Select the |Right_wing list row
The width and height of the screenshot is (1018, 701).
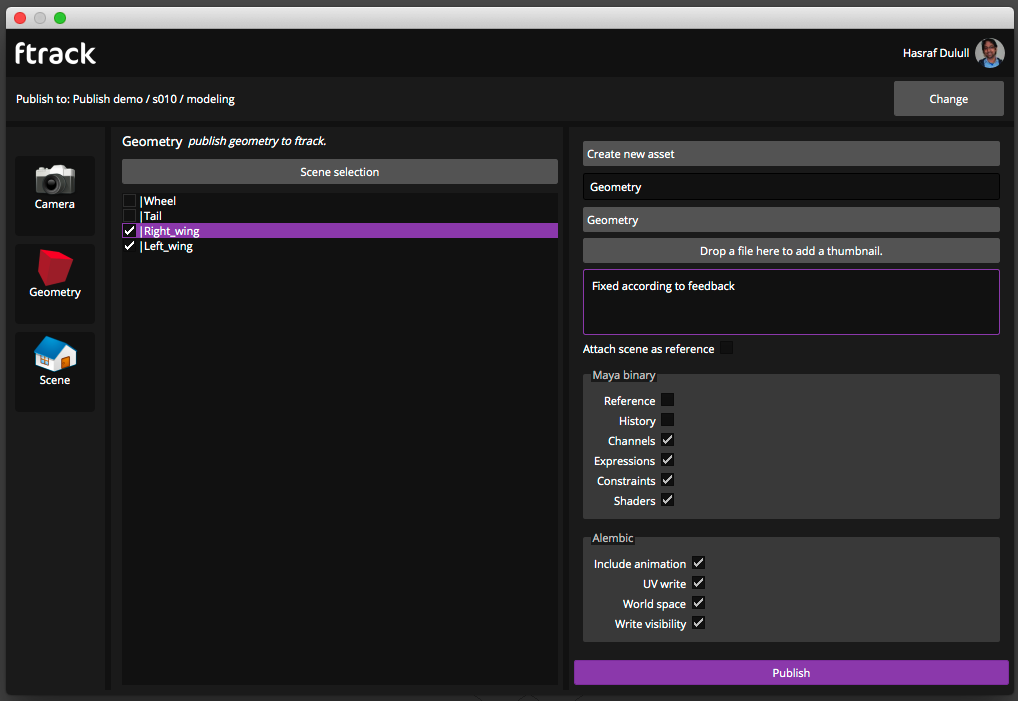tap(340, 231)
